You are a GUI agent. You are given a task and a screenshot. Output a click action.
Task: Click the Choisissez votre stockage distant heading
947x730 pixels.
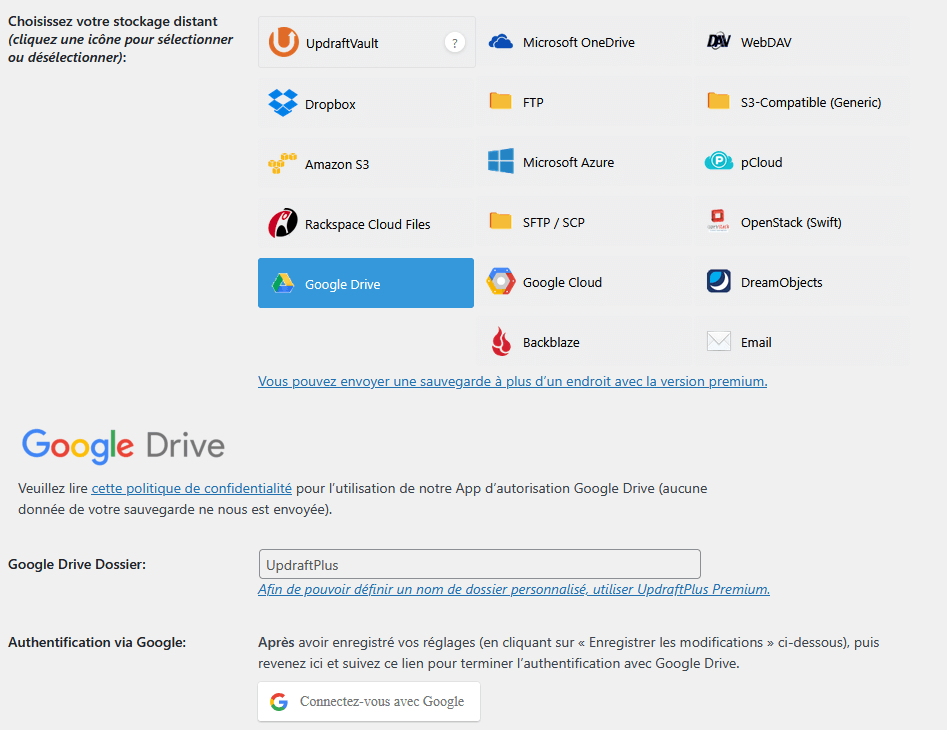click(112, 21)
